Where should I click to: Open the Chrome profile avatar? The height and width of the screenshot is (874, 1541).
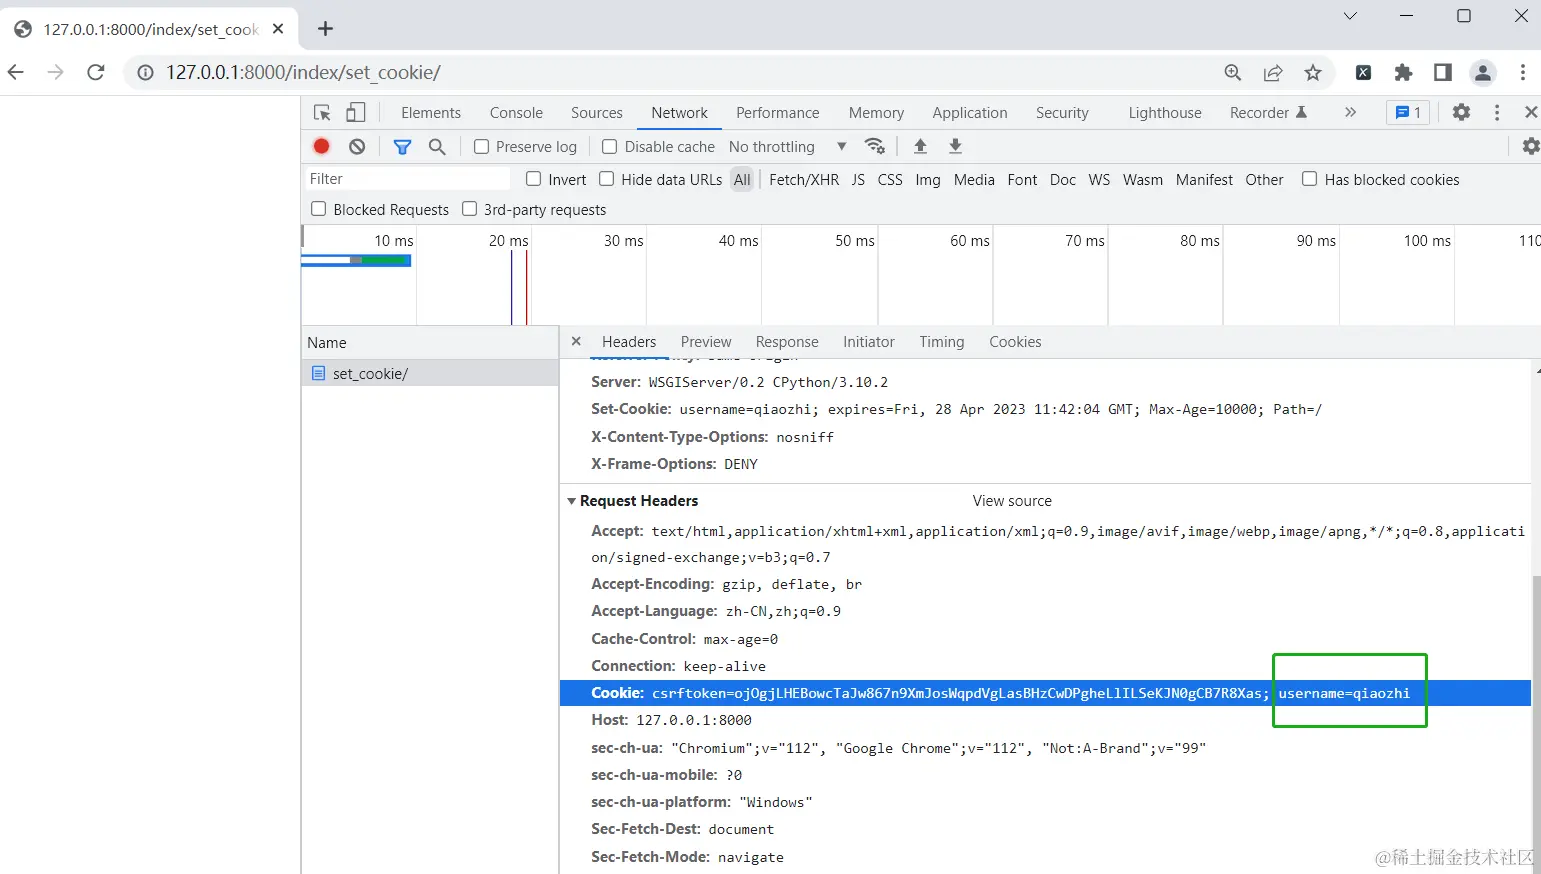pos(1483,72)
